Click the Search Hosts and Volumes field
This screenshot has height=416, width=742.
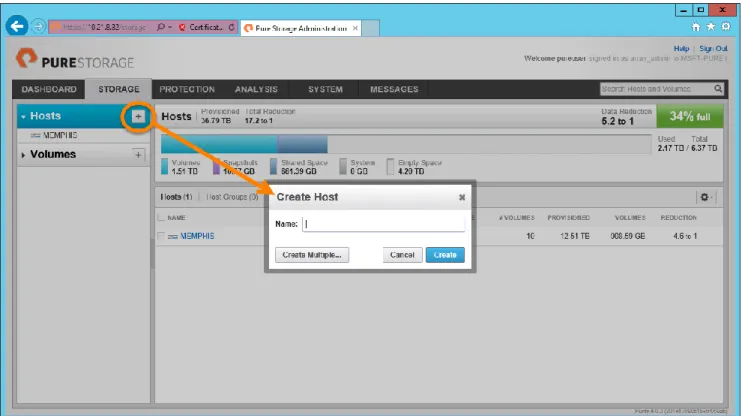pos(656,89)
